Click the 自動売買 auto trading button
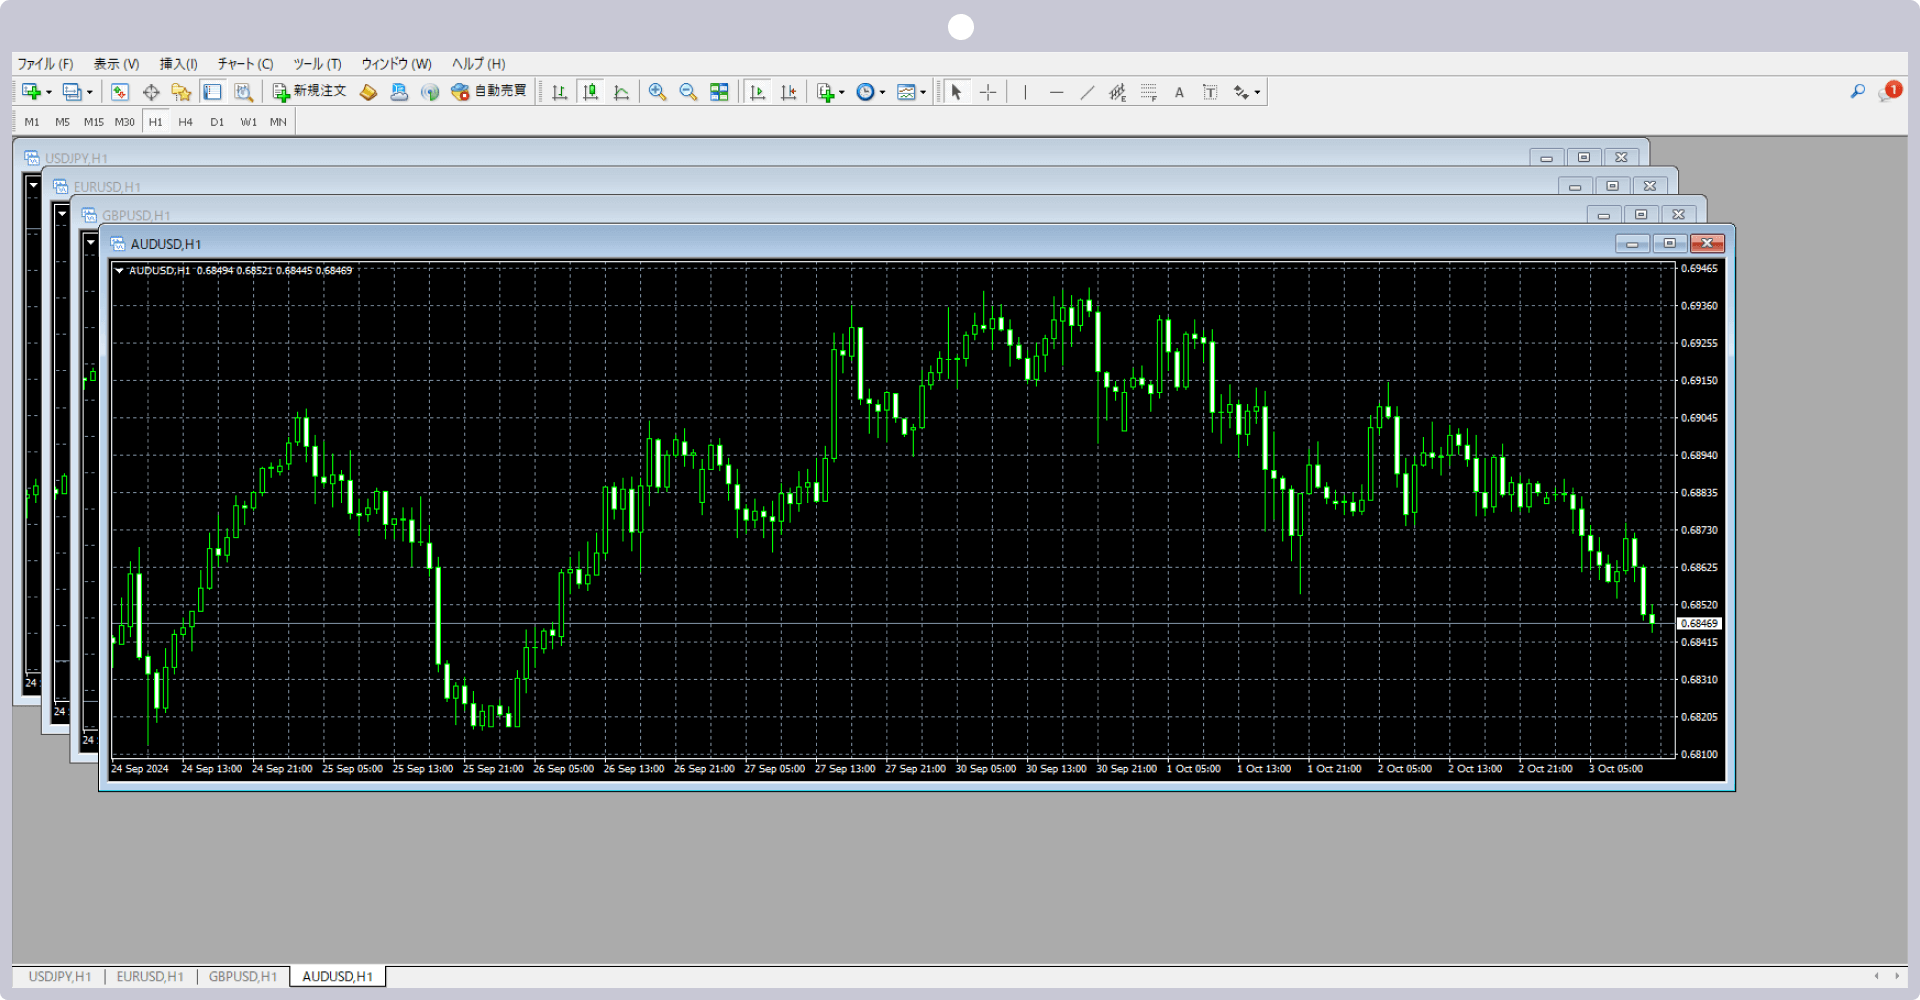This screenshot has height=1000, width=1920. (489, 91)
